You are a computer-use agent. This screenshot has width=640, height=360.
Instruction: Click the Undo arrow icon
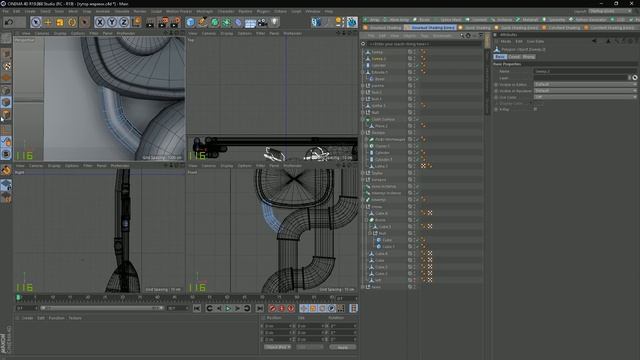9,22
